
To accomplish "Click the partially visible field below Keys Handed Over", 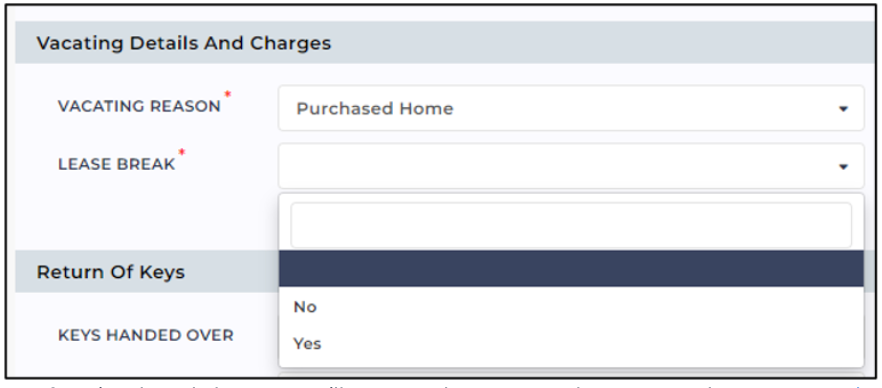I will [571, 375].
